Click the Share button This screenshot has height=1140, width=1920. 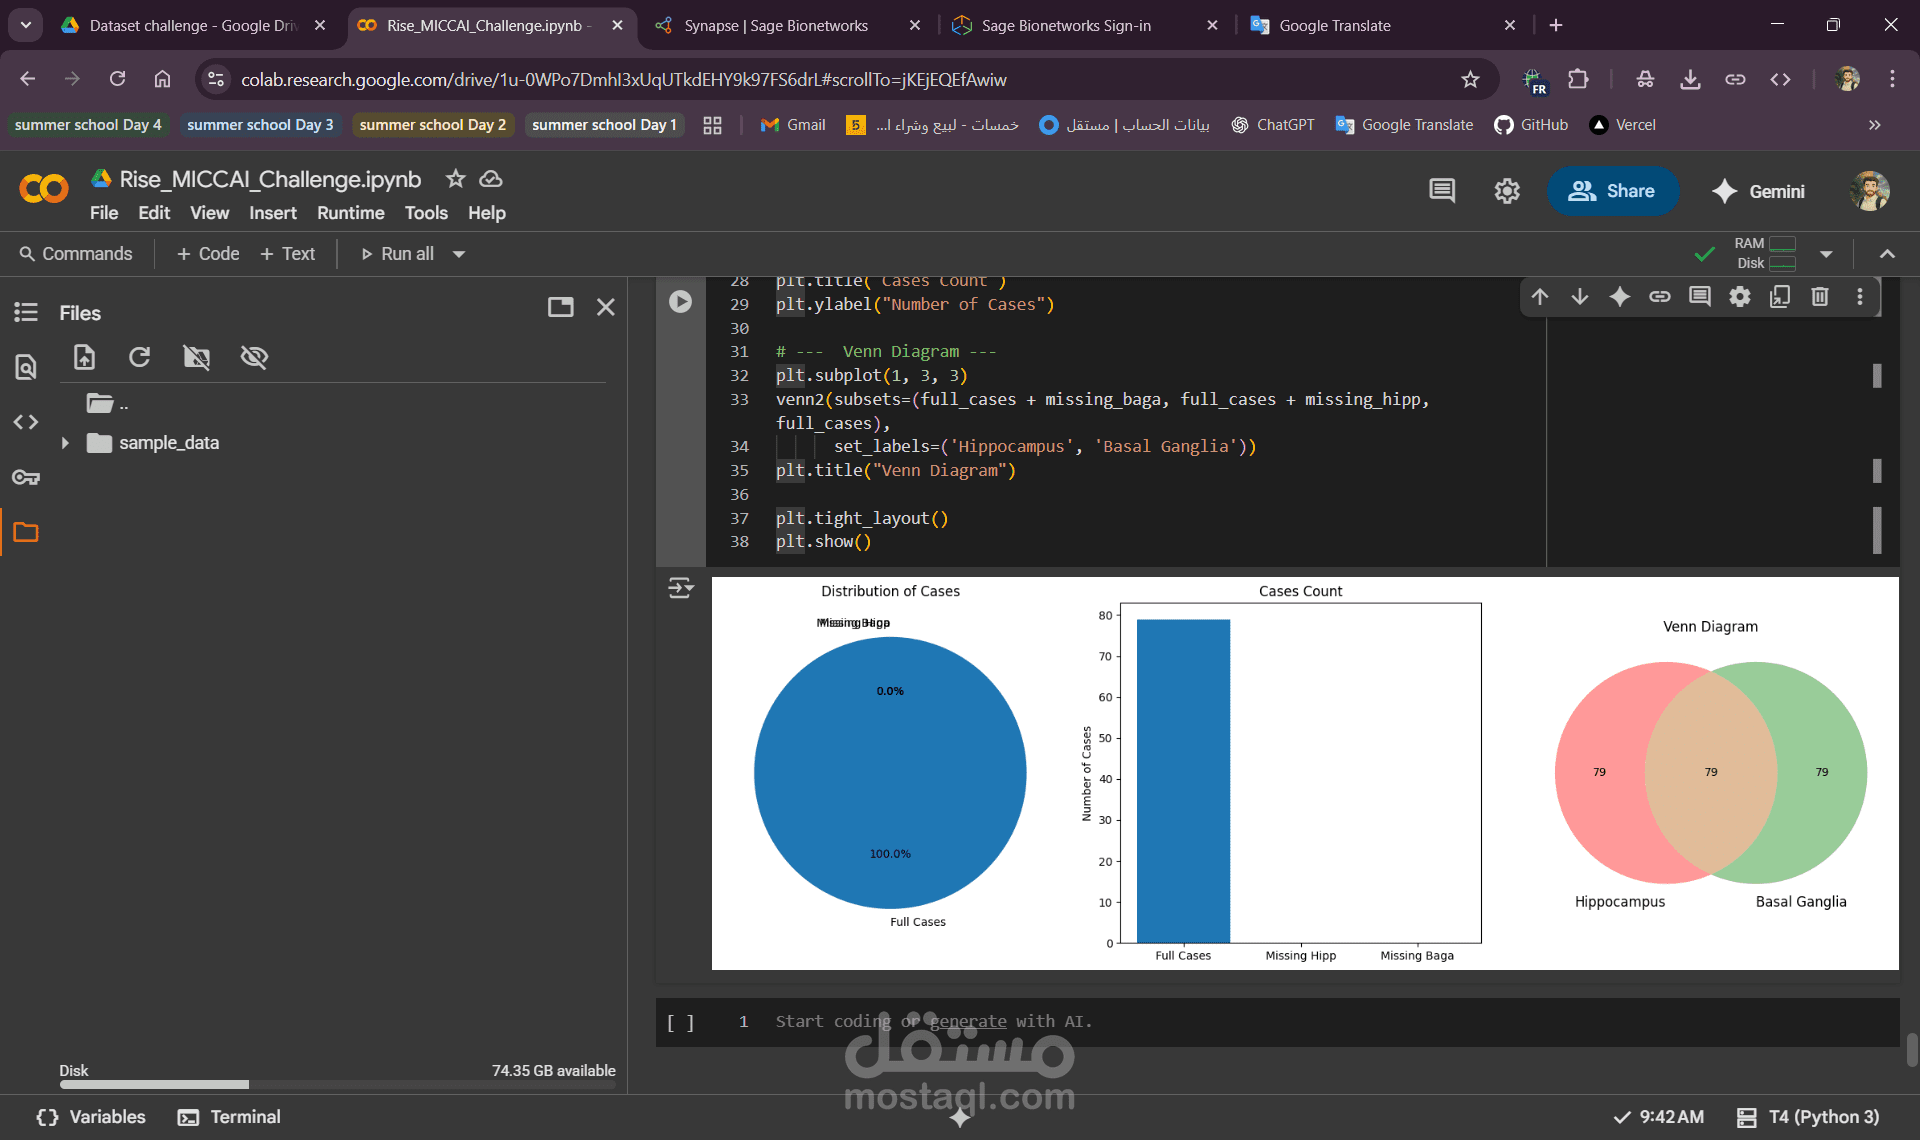[1612, 191]
